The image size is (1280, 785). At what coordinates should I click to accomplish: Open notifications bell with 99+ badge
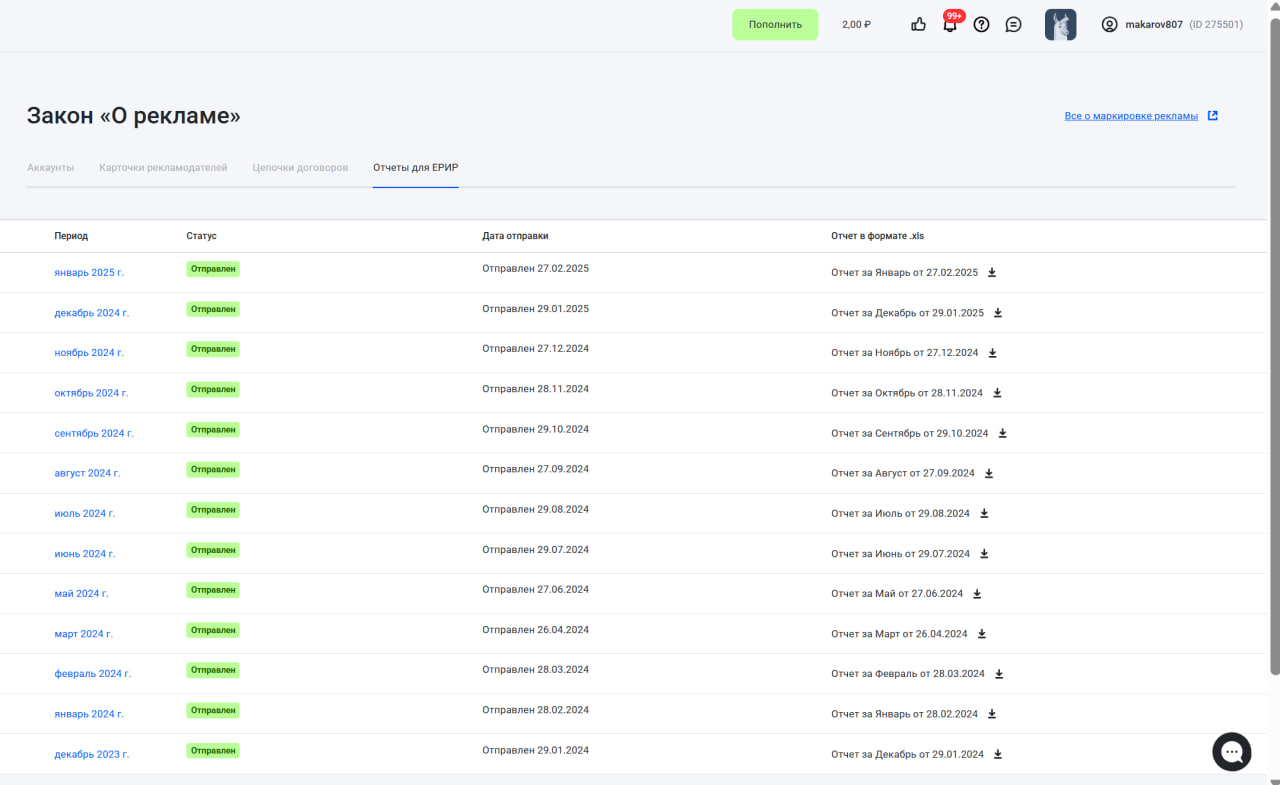(950, 25)
